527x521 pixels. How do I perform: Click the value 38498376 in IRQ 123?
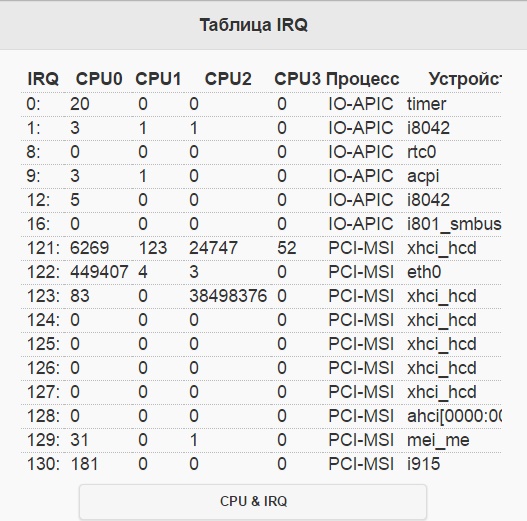coord(228,296)
